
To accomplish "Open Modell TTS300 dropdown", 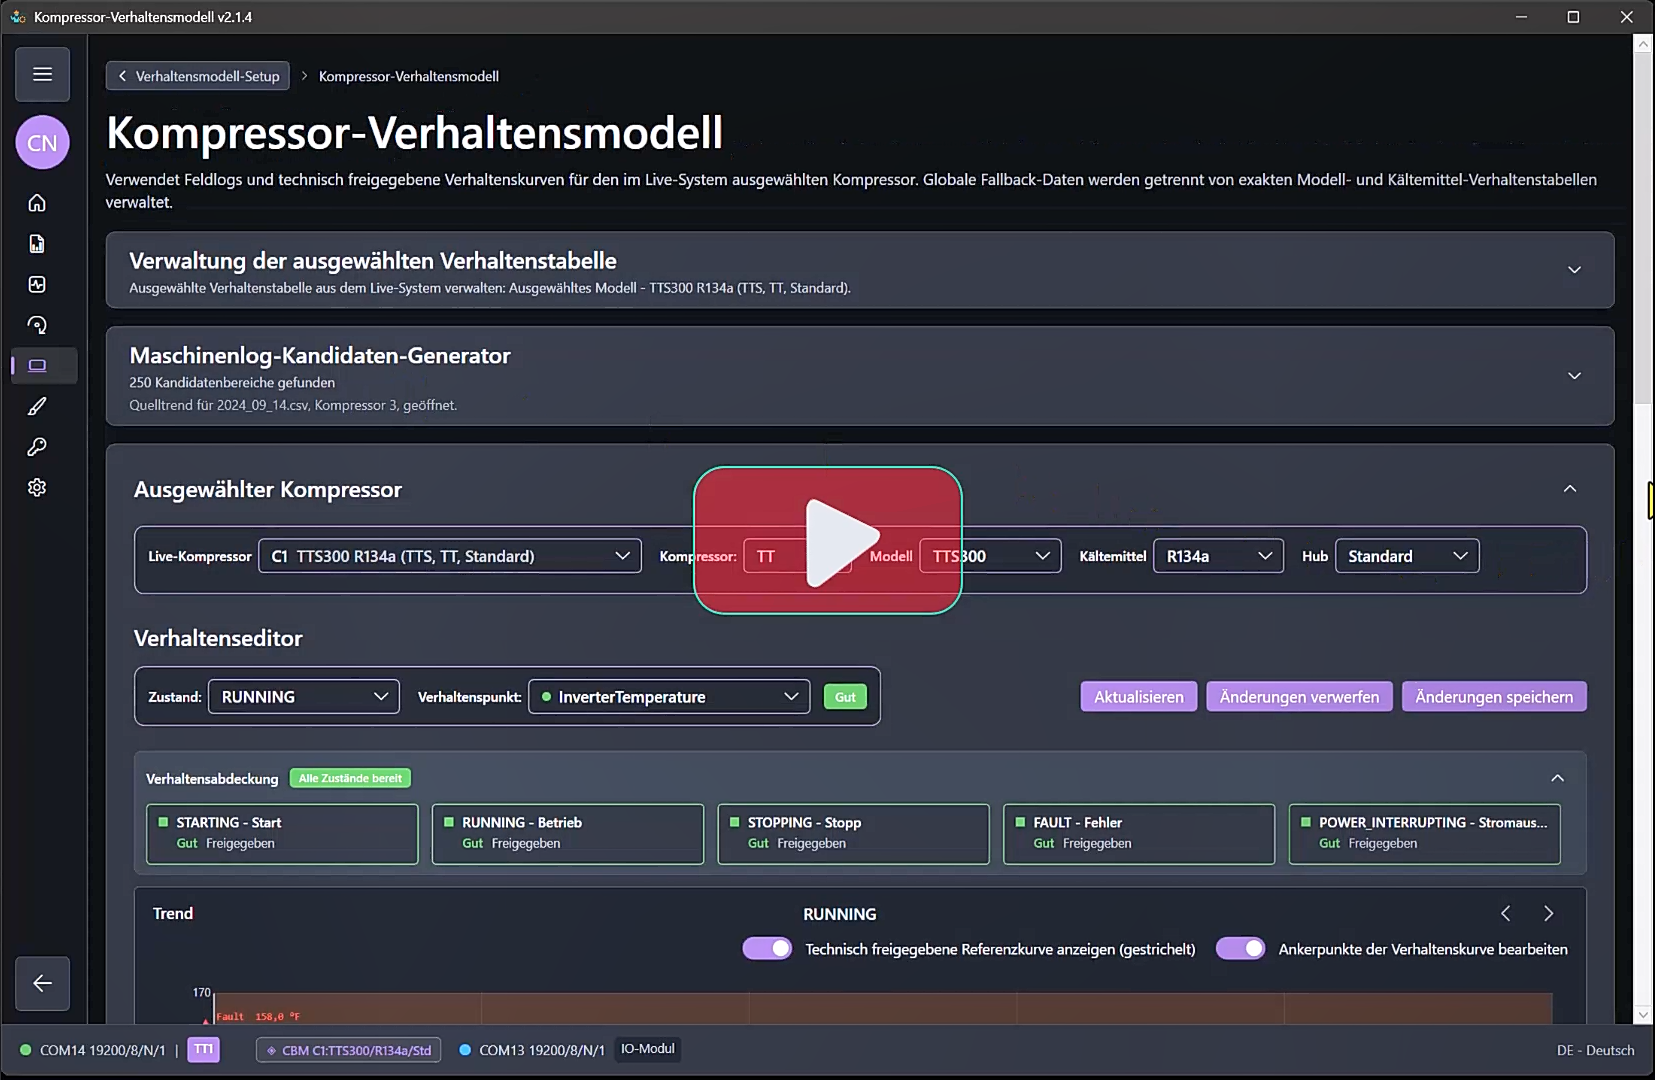I will [x=990, y=556].
